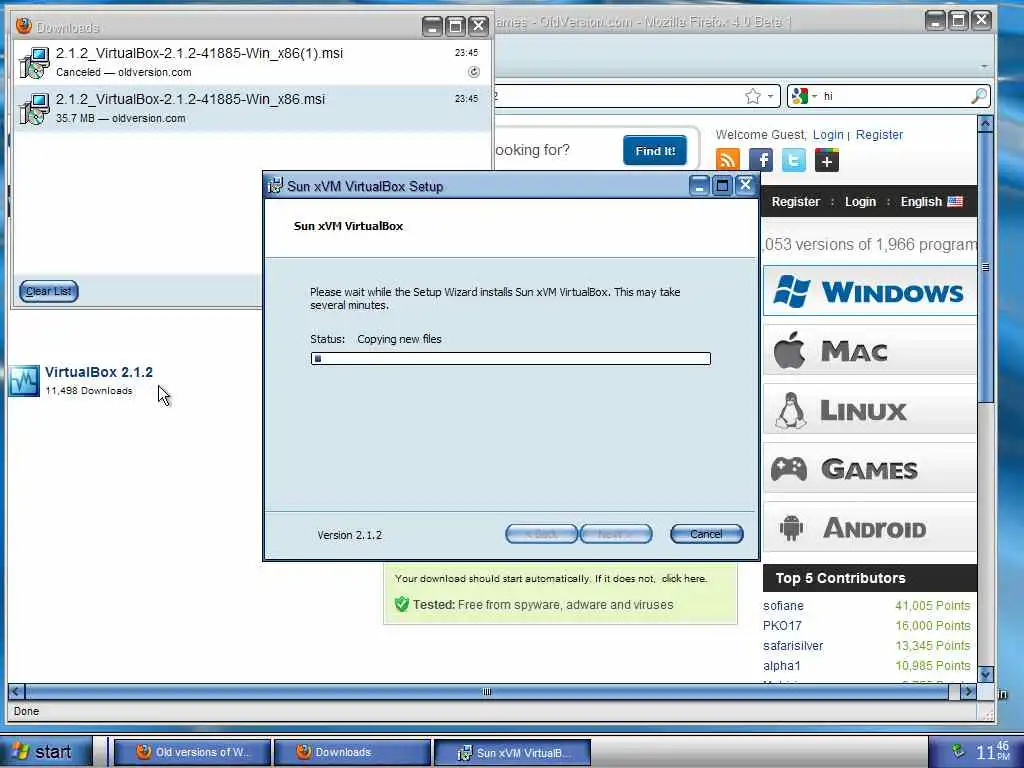Open the Login link beside Welcome Guest
The image size is (1024, 768).
[828, 135]
